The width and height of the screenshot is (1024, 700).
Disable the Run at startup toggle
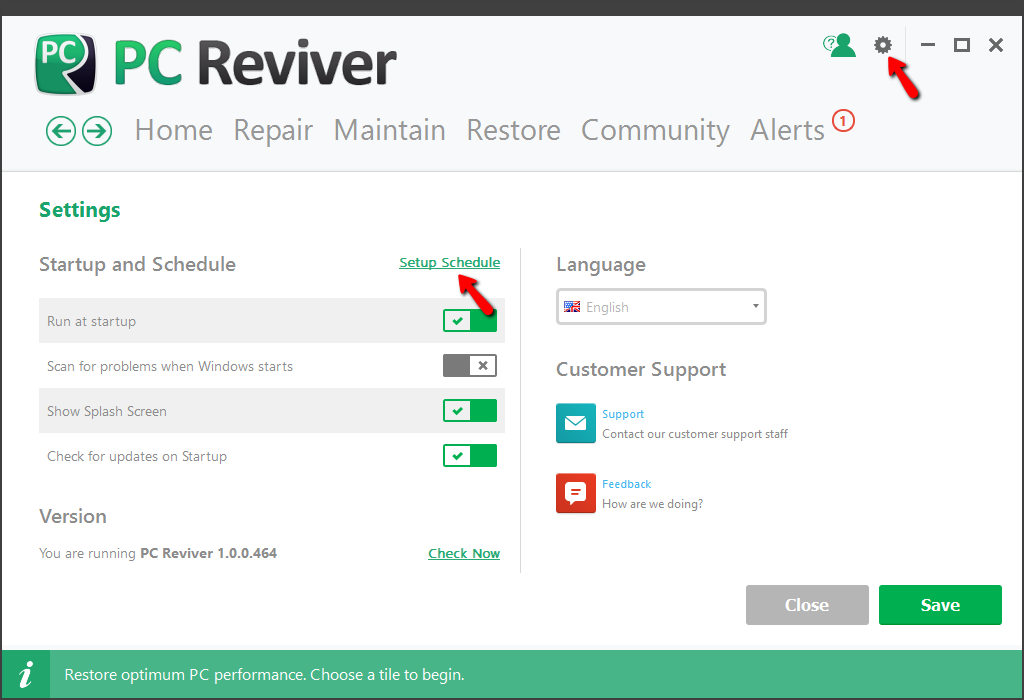470,321
